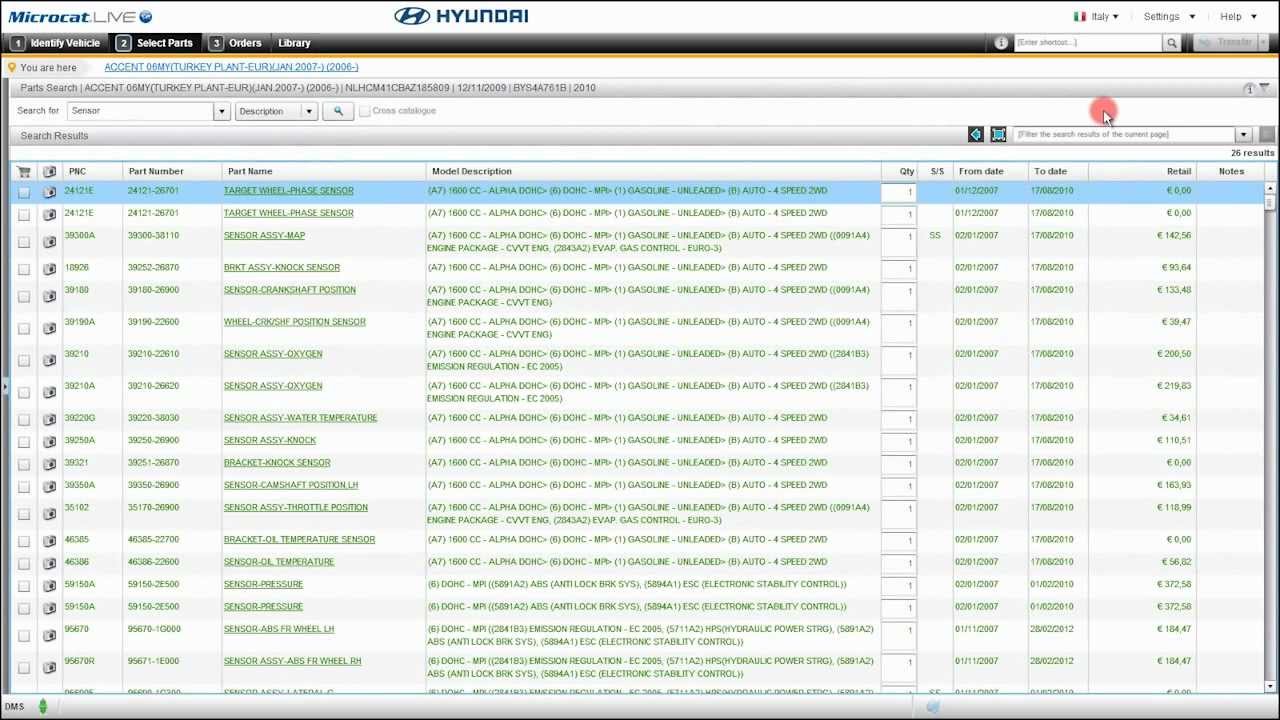Tick the checkbox for SENSOR-OIL TEMPERATURE row
The height and width of the screenshot is (720, 1280).
pyautogui.click(x=24, y=563)
